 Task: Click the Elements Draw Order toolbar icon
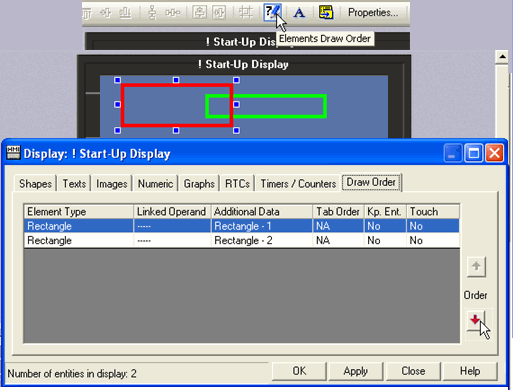coord(272,13)
